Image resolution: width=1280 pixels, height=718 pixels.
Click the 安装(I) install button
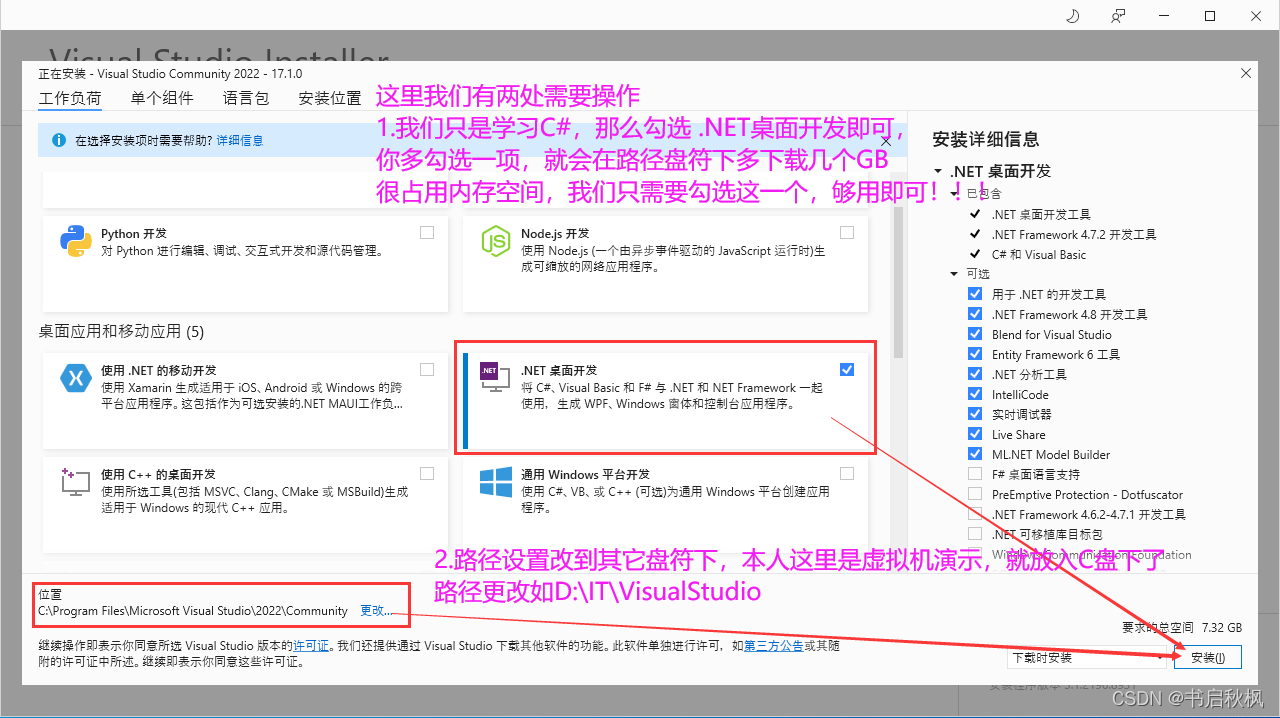coord(1208,657)
